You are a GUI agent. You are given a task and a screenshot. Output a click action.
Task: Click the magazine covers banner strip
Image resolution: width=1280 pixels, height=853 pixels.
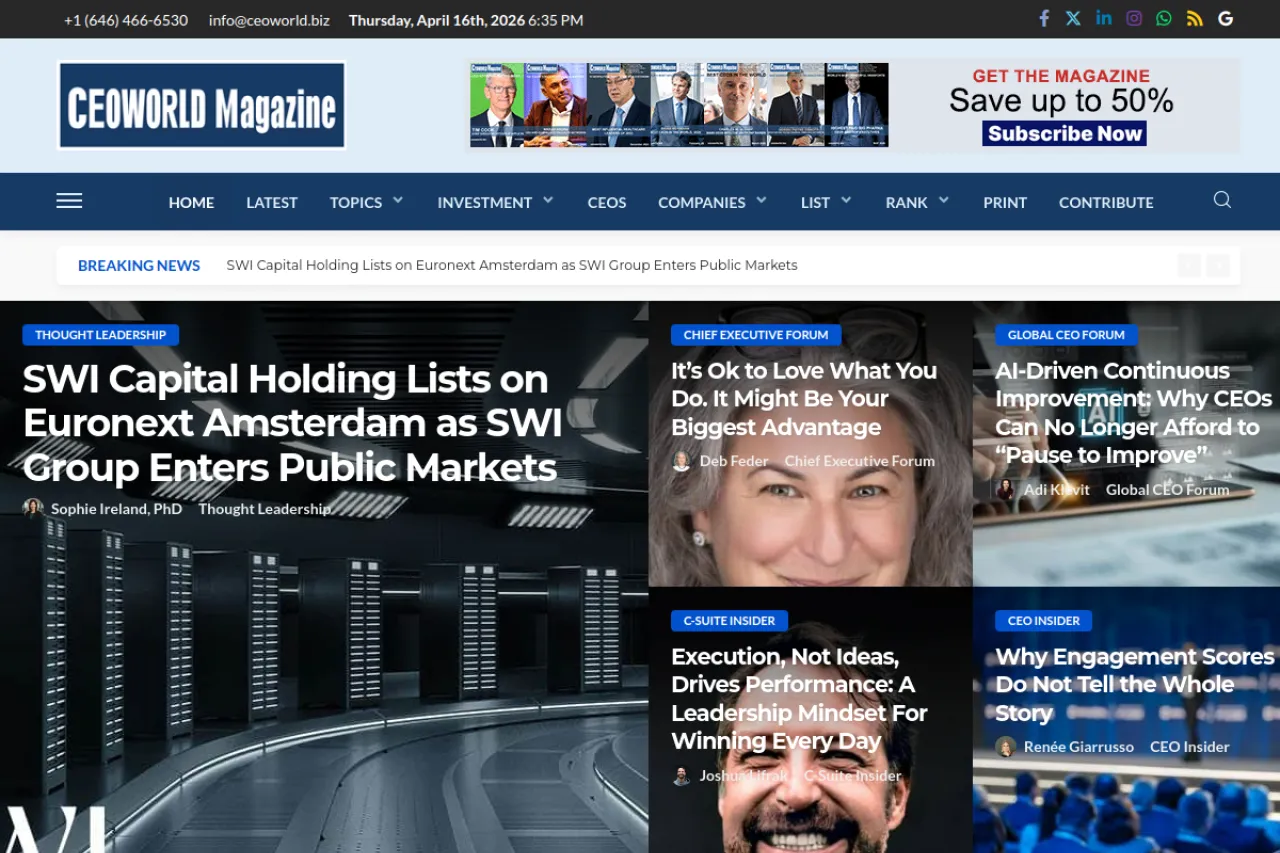pos(678,105)
